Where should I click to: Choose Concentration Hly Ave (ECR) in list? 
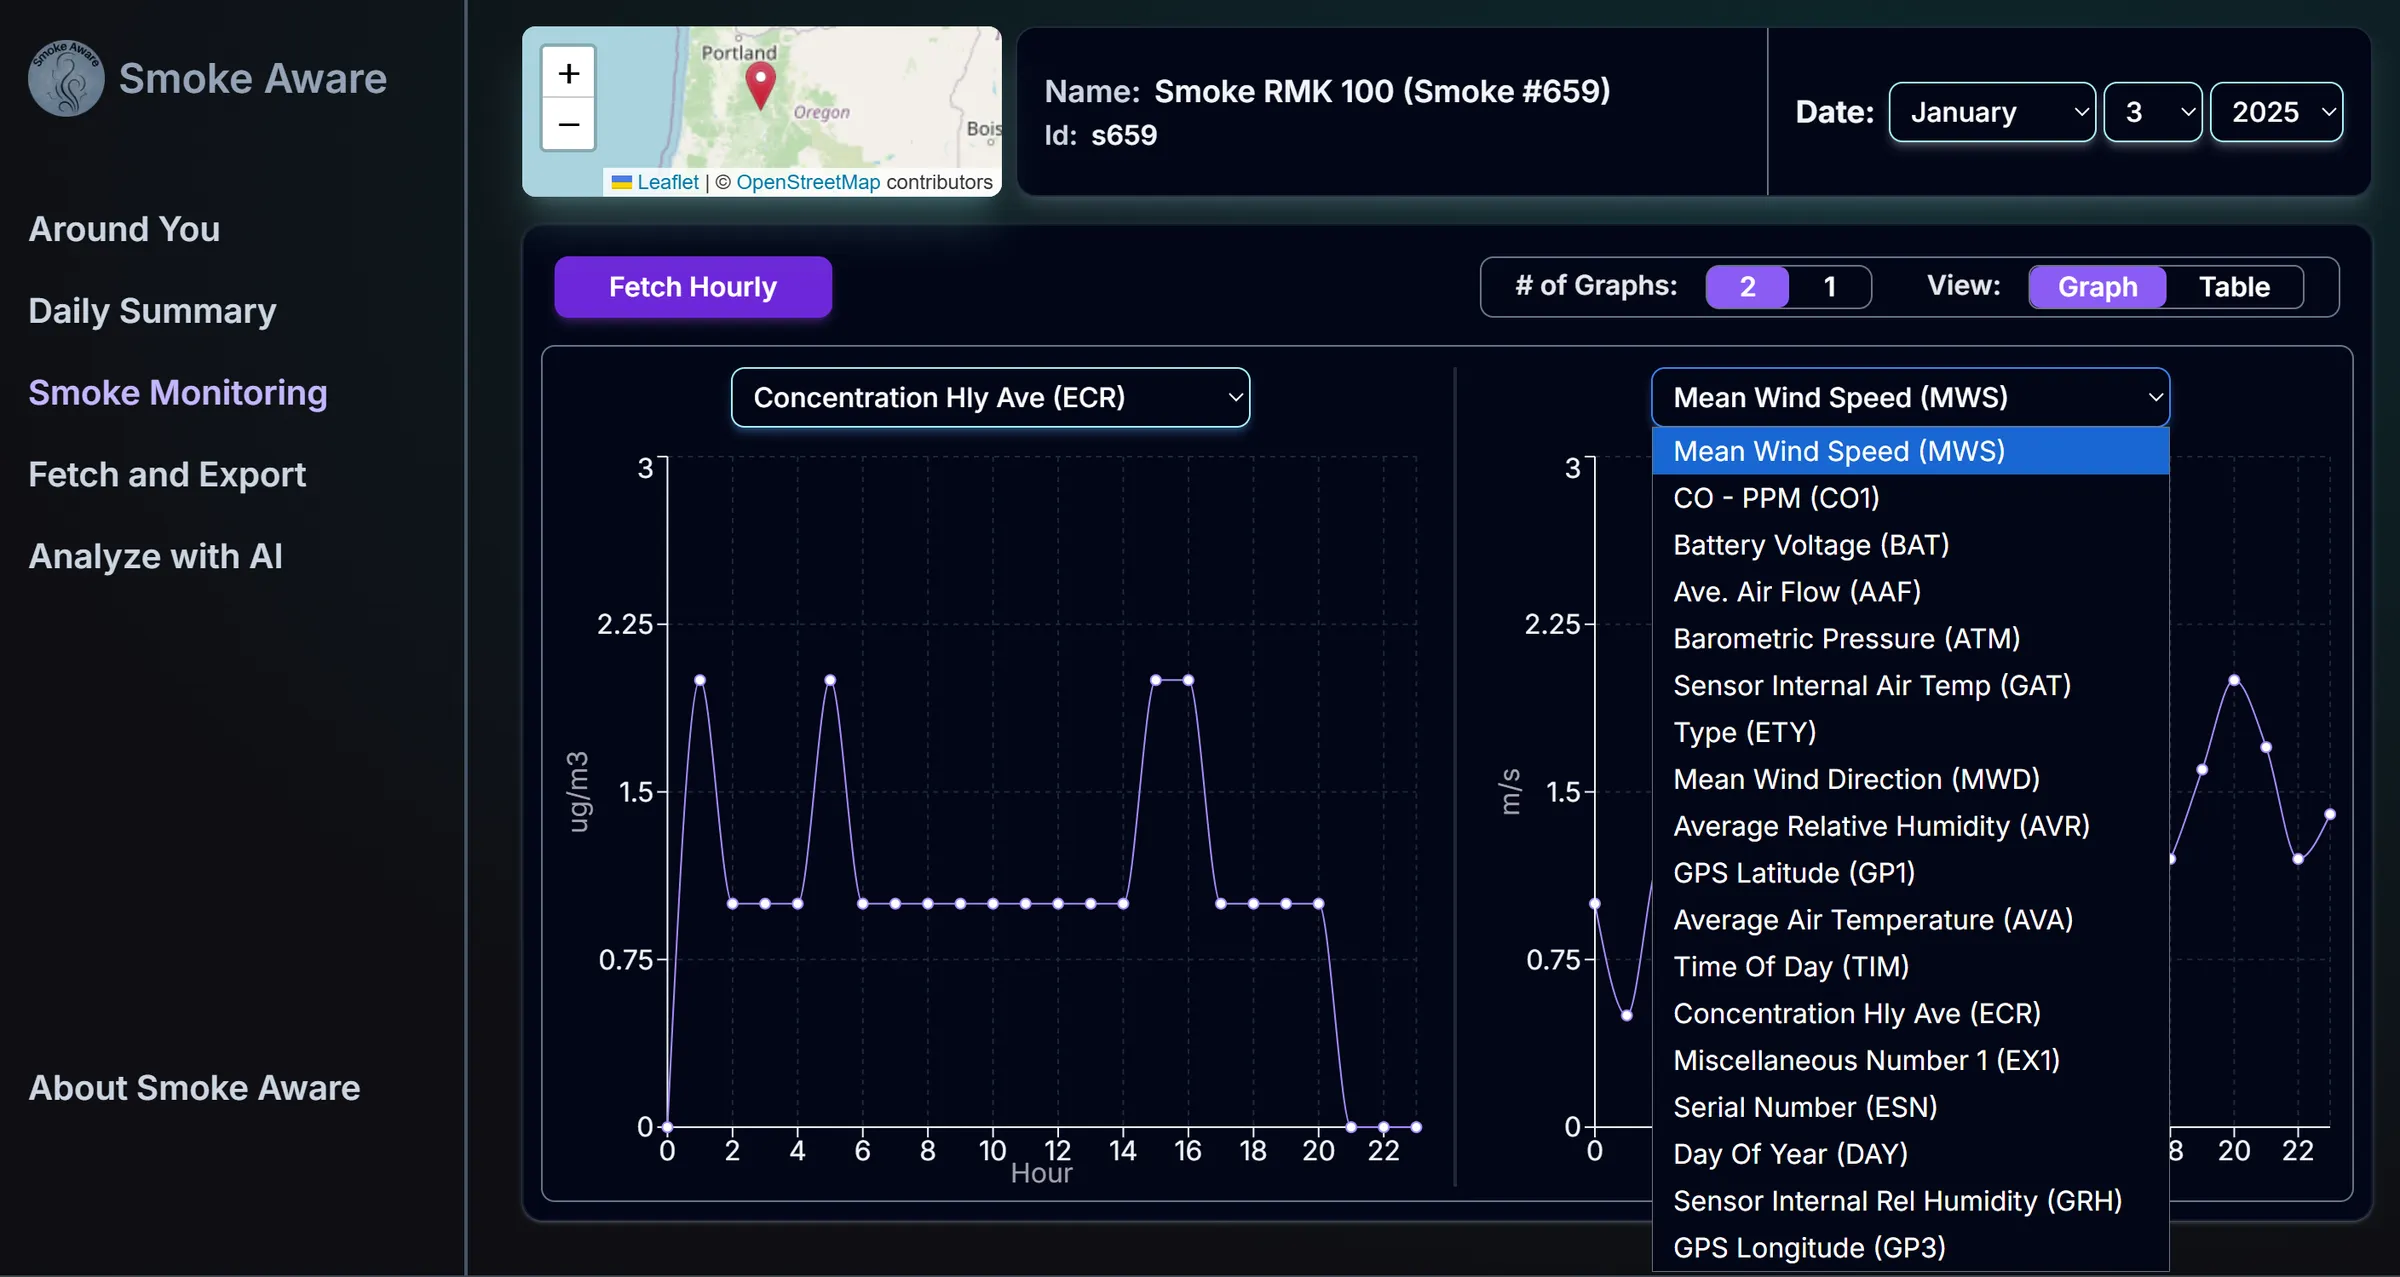click(1910, 1014)
